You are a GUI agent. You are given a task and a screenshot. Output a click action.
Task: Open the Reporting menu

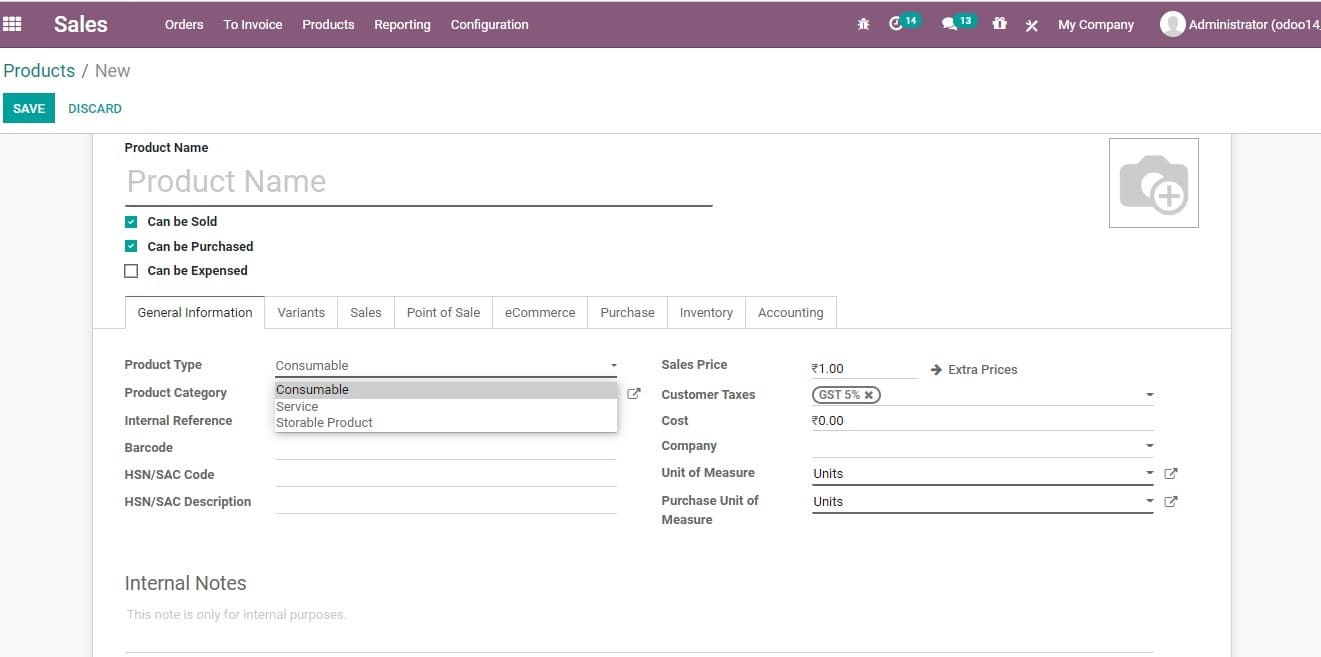pyautogui.click(x=402, y=24)
